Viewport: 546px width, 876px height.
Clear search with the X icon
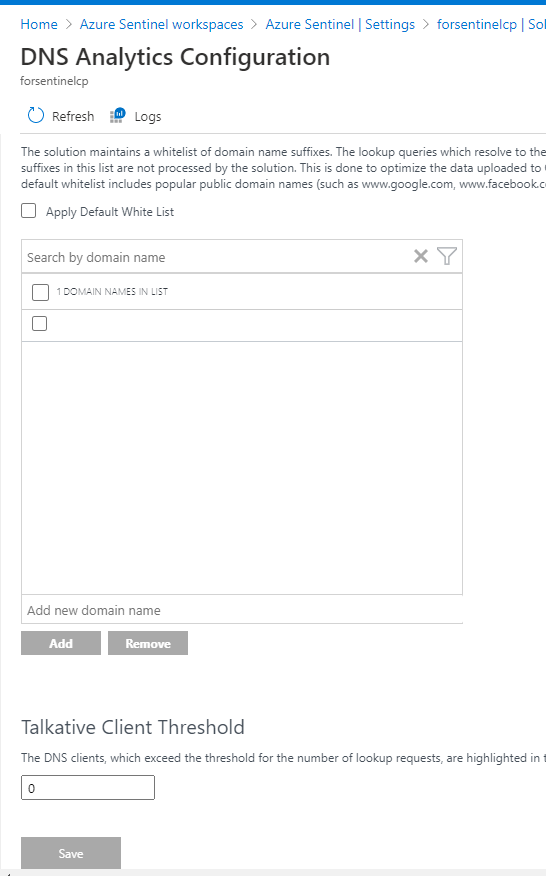(x=421, y=256)
